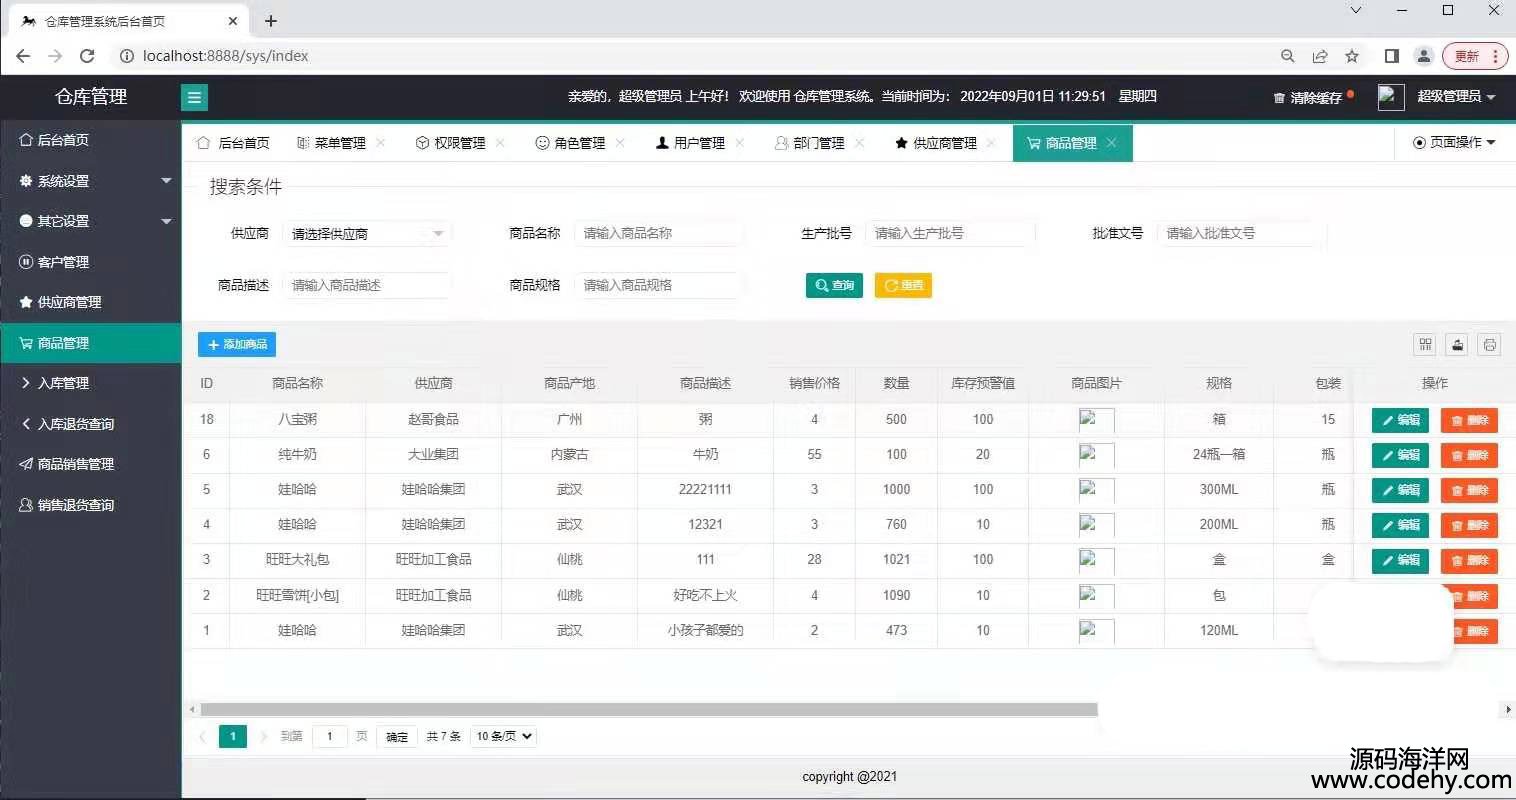Expand the 系统设置 sidebar menu

pos(91,181)
